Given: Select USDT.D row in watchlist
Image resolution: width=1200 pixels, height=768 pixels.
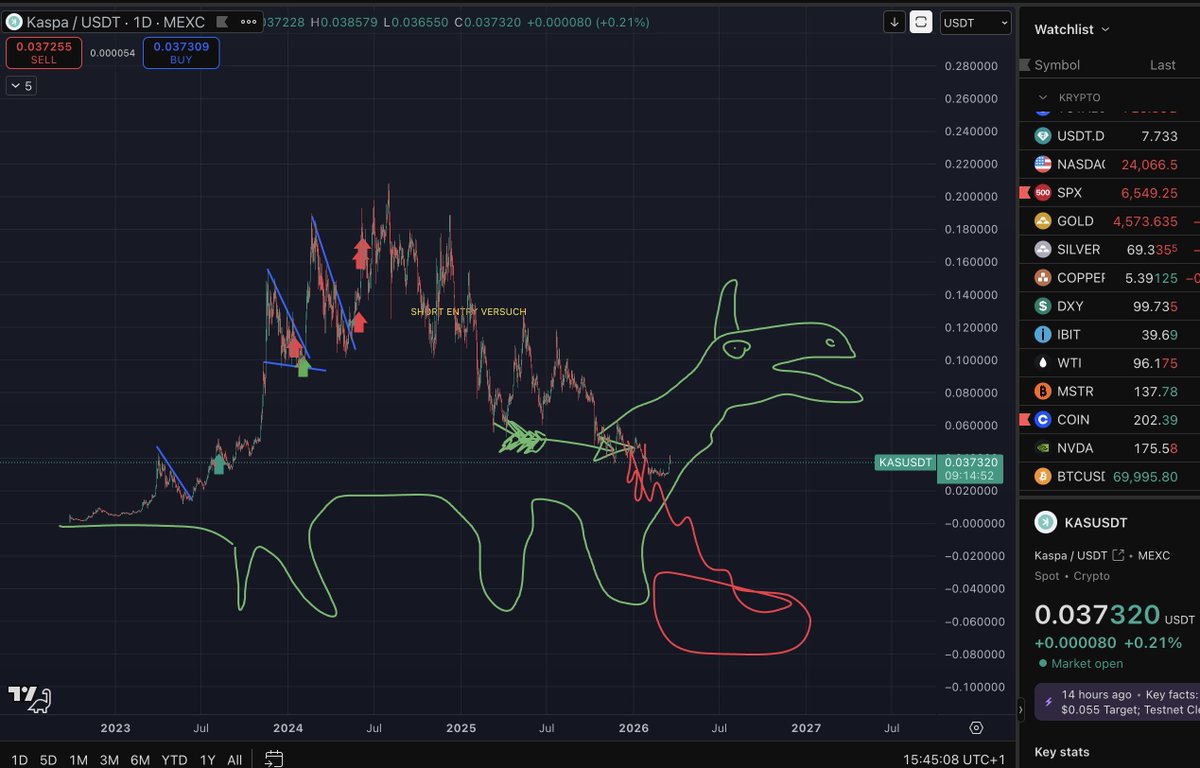Looking at the screenshot, I should point(1109,136).
